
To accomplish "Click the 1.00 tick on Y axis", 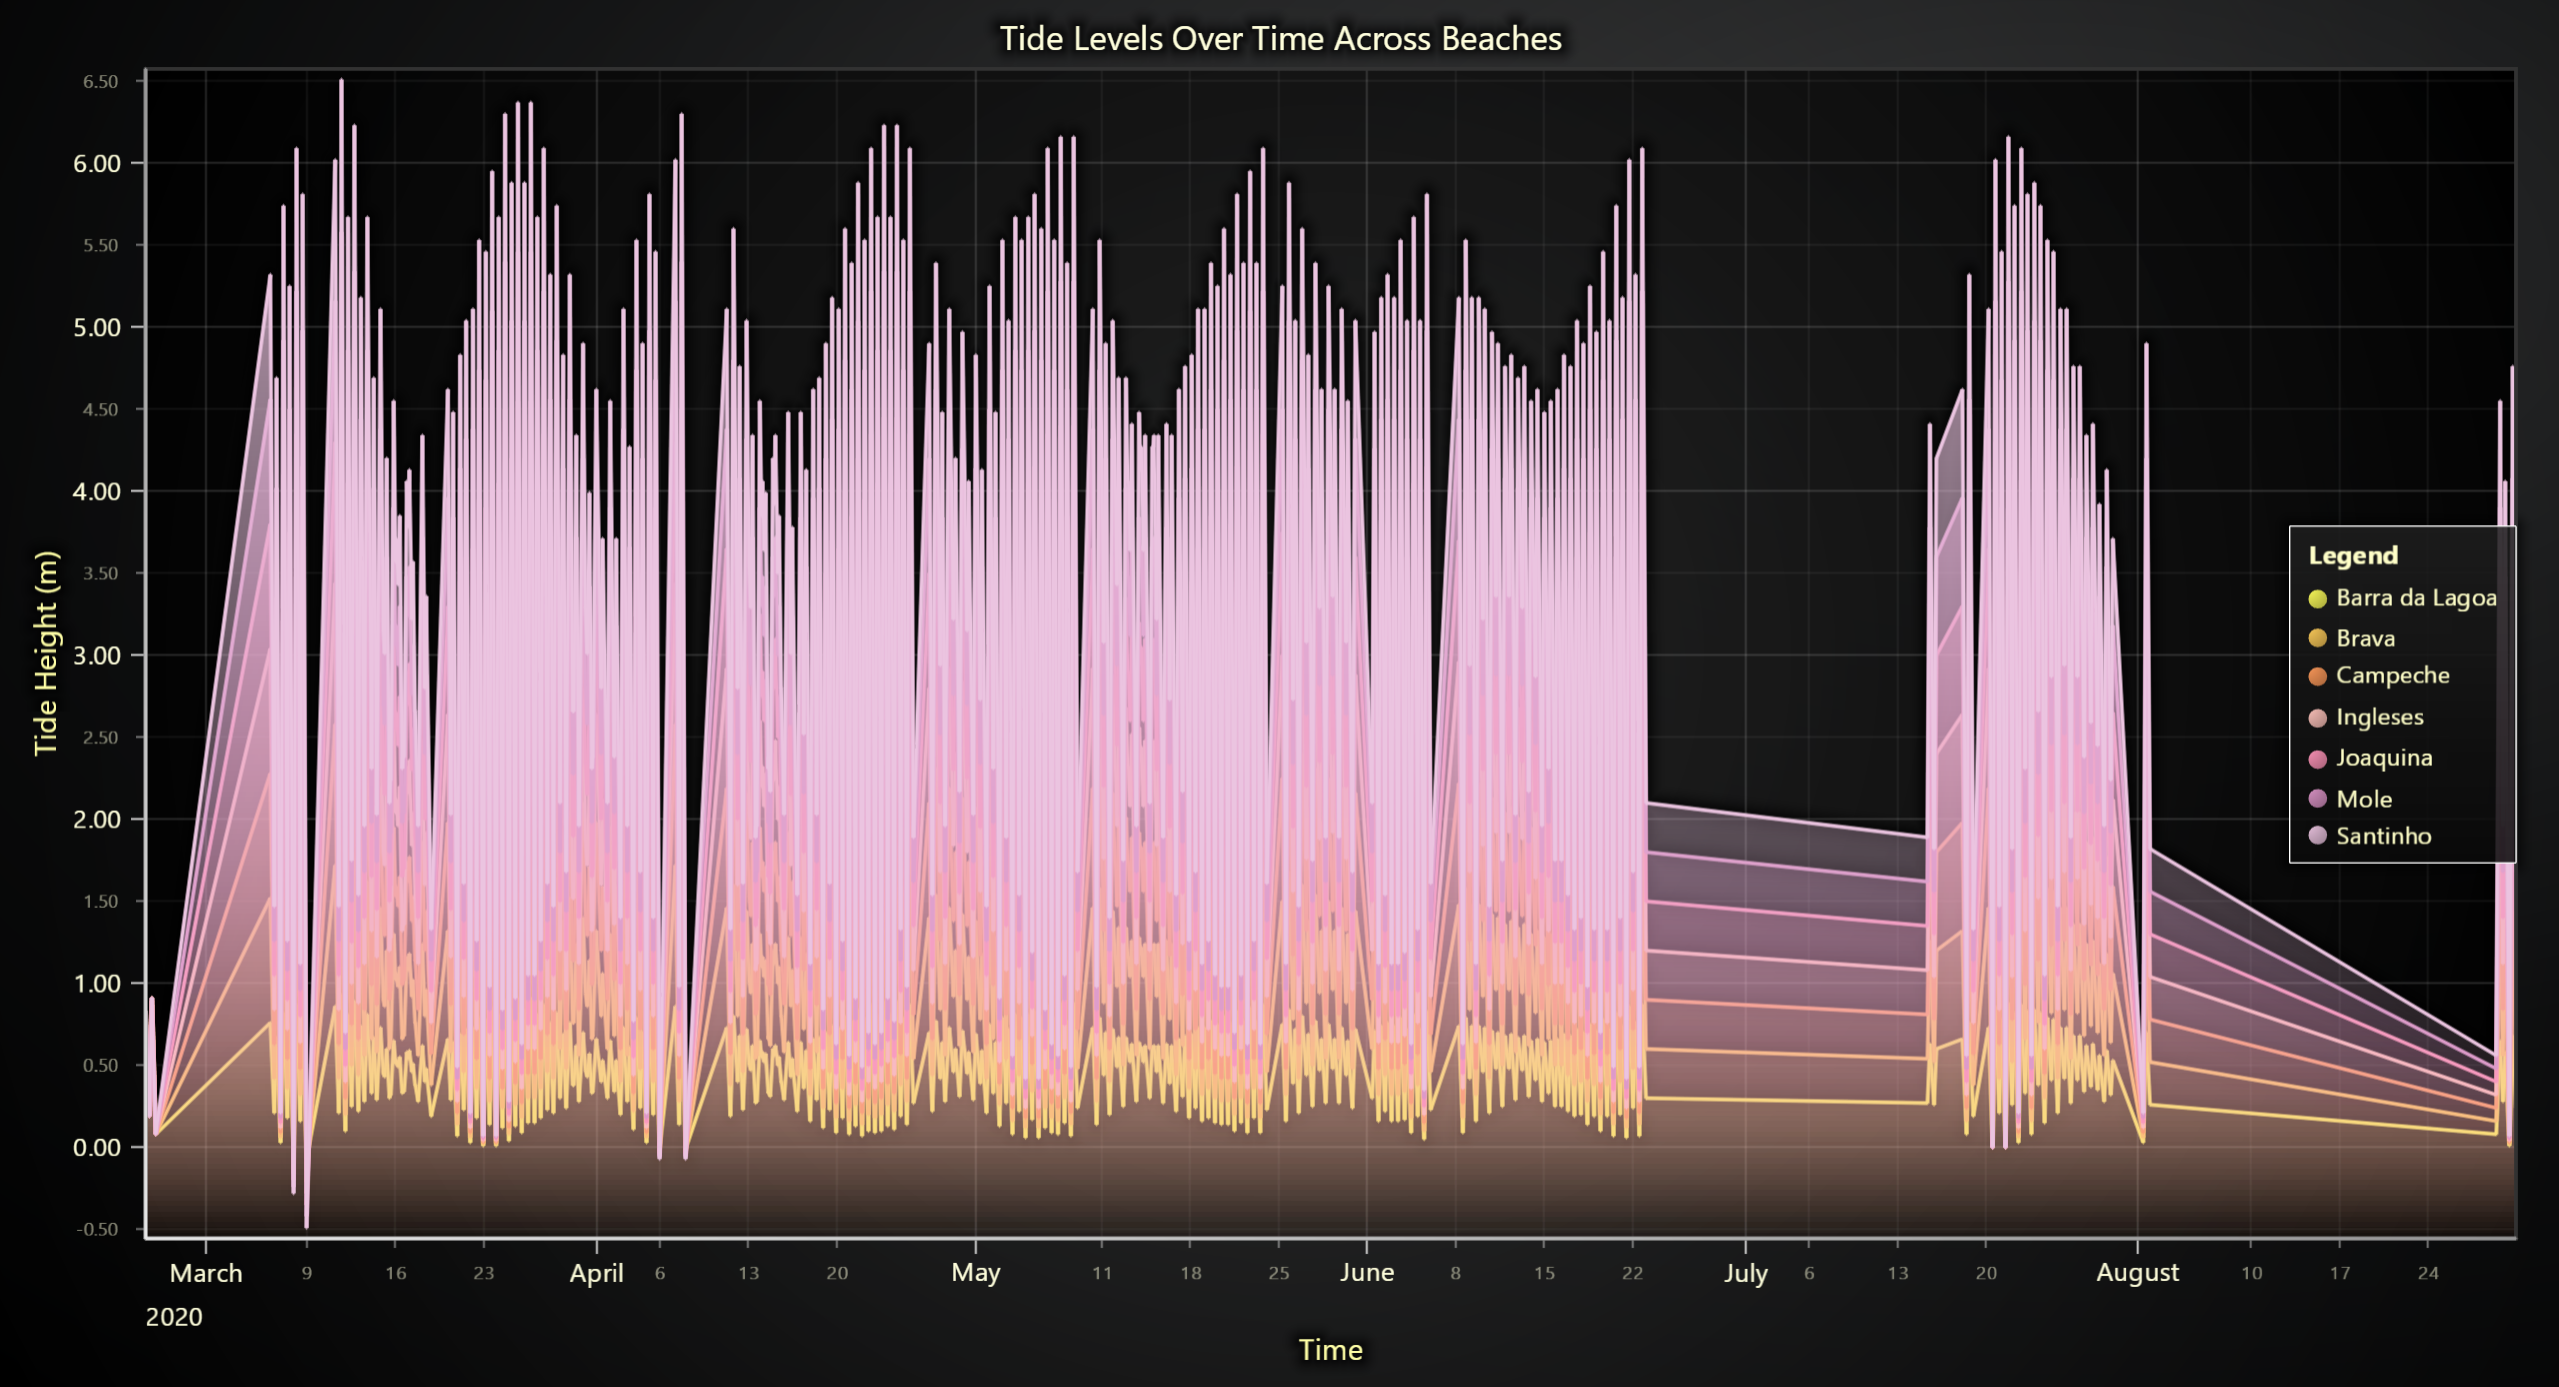I will [x=97, y=984].
